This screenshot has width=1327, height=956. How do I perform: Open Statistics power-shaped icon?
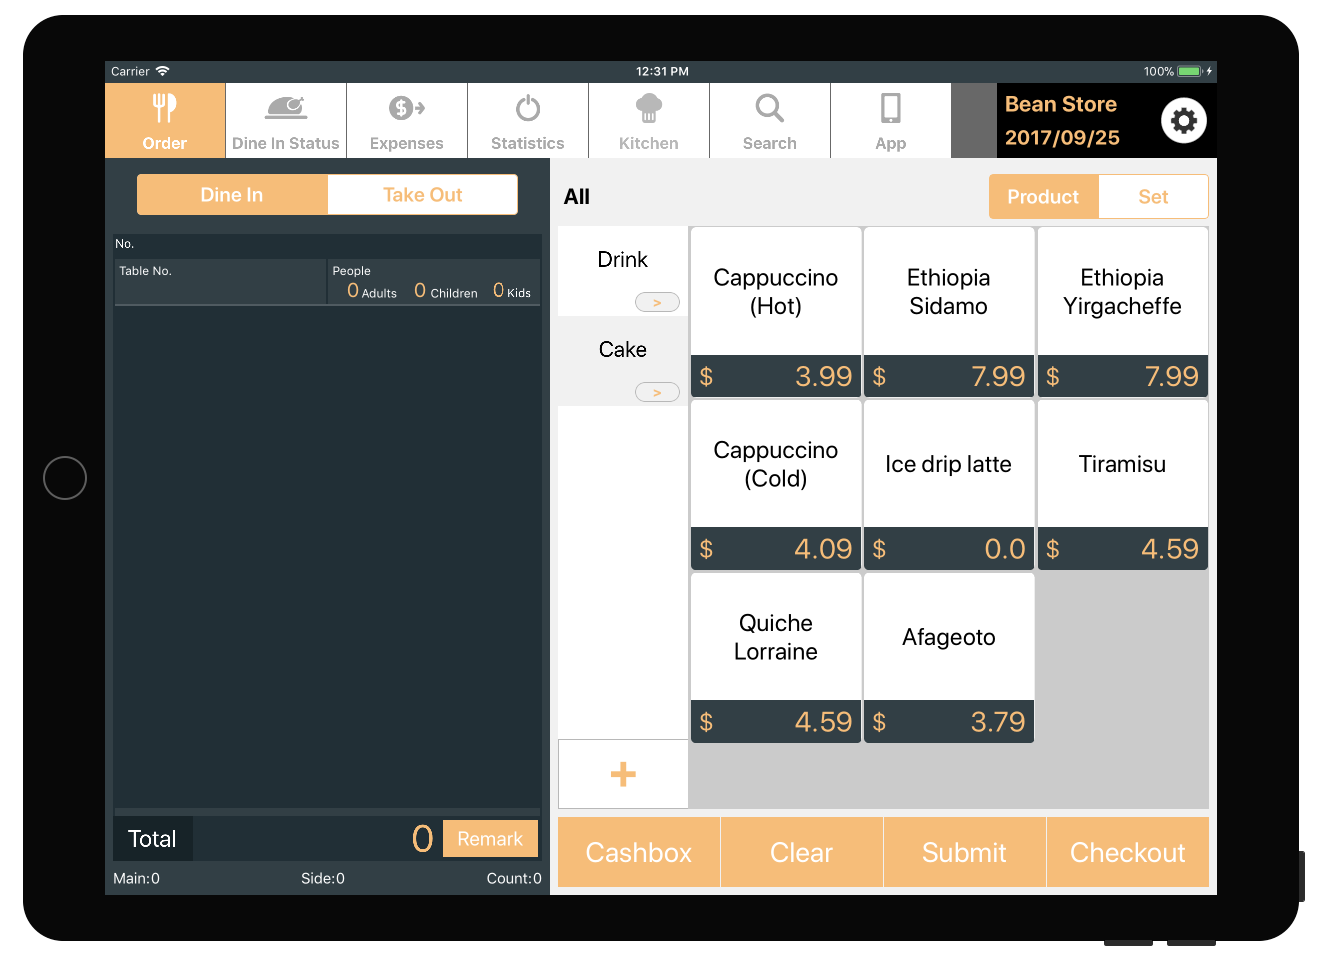[528, 108]
